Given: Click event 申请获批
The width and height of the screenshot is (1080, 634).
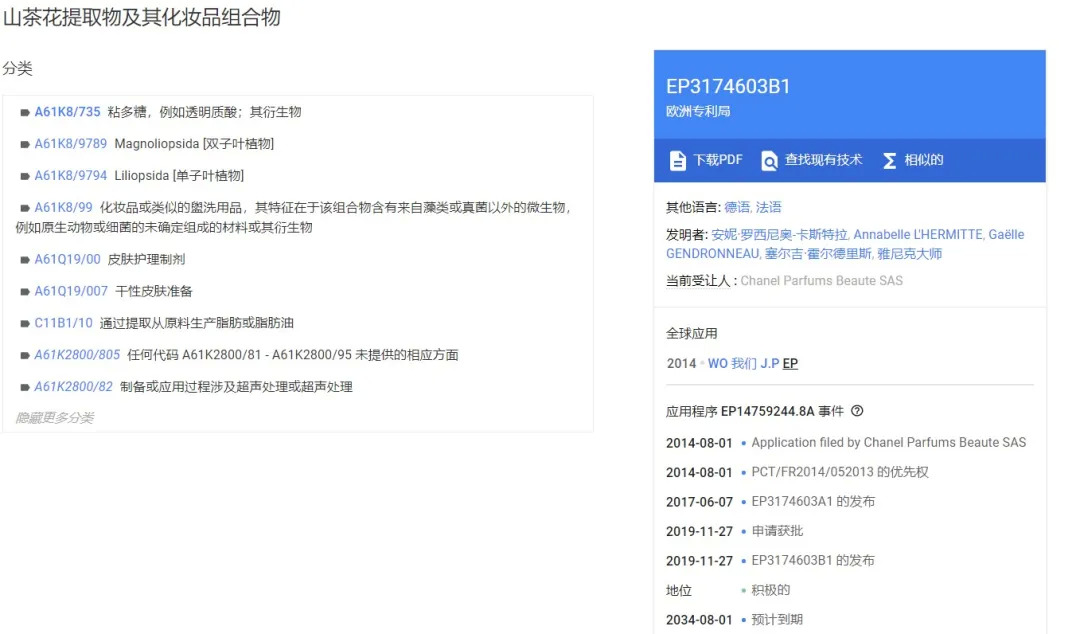Looking at the screenshot, I should (777, 531).
